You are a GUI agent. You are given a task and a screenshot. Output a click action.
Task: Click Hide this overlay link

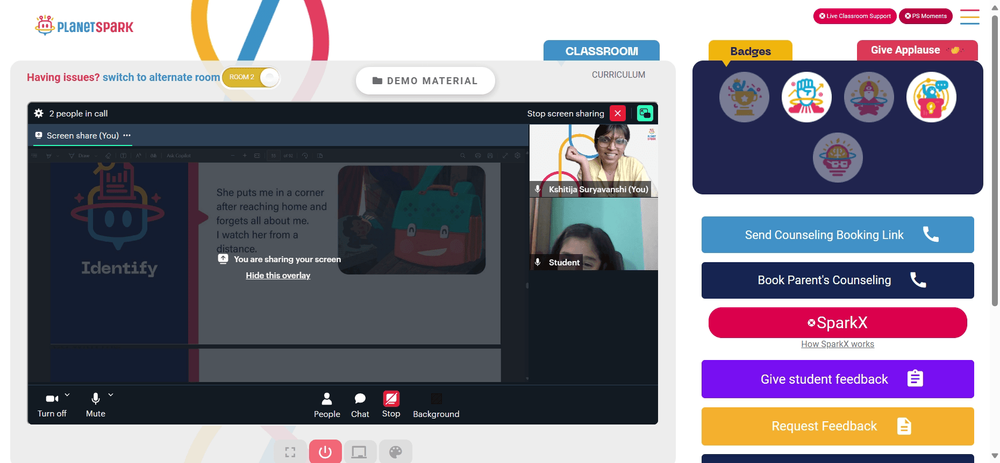(278, 276)
